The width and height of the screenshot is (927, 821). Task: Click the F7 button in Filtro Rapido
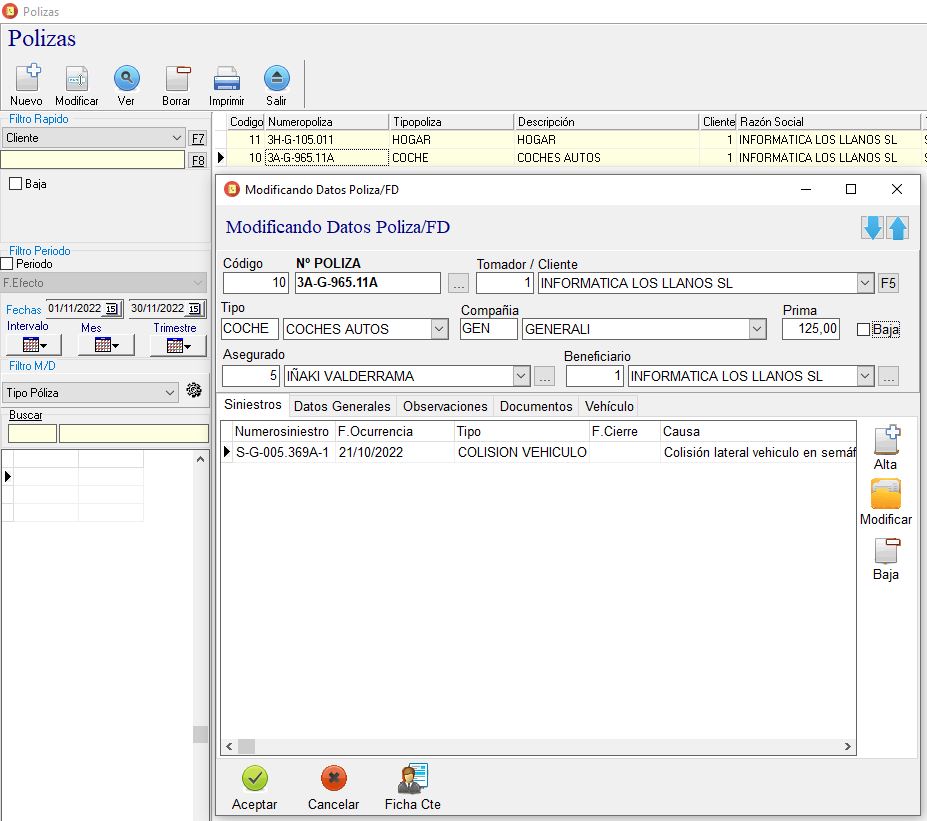coord(198,138)
